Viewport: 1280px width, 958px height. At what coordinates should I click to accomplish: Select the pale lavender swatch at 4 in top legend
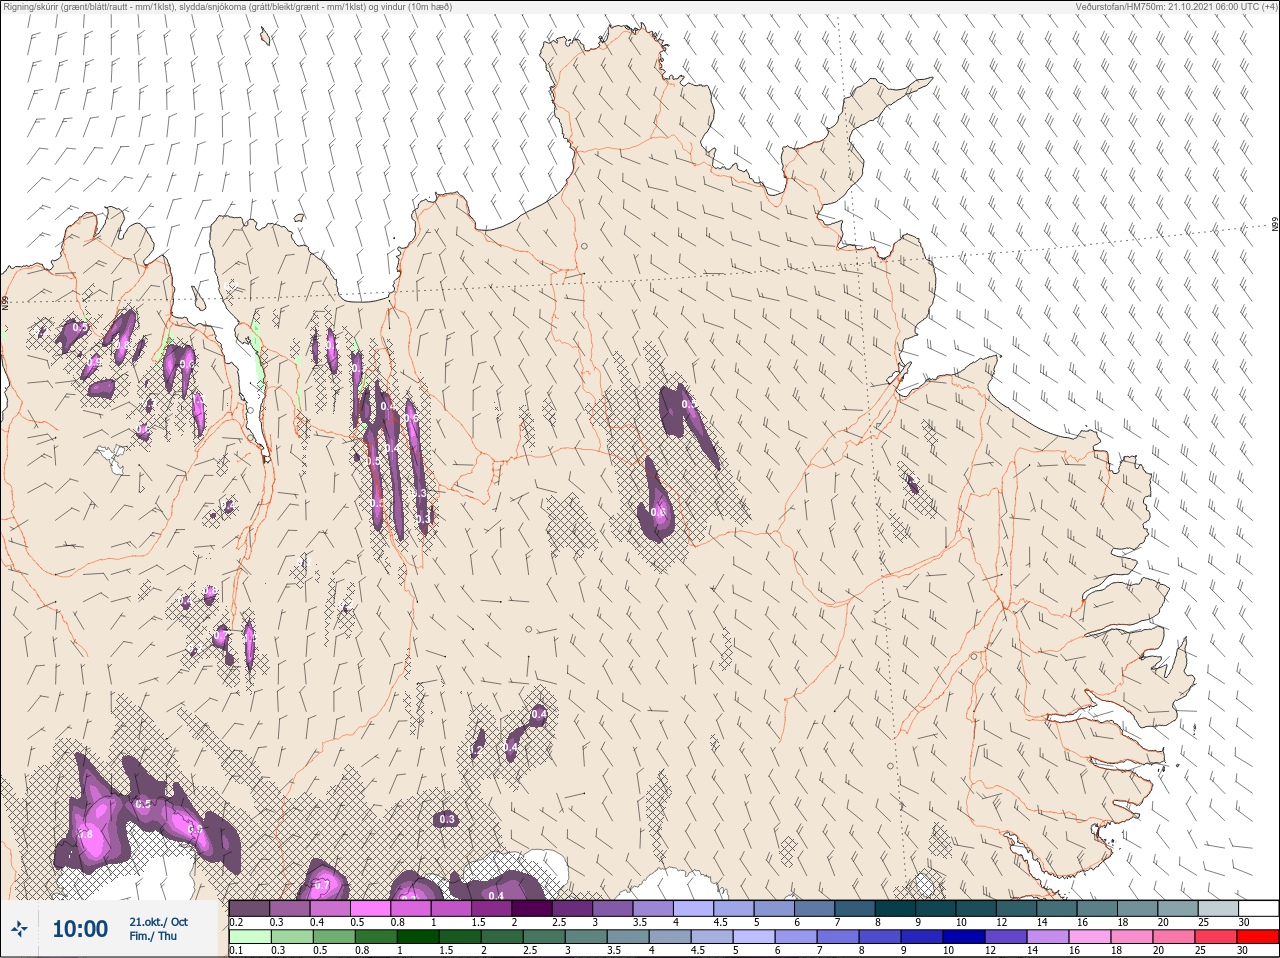point(694,908)
